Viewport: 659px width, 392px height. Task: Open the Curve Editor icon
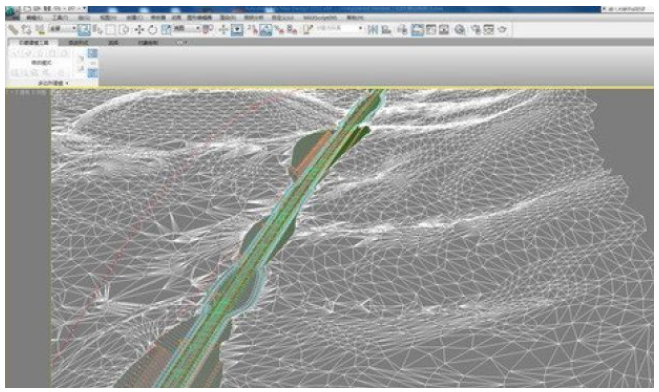pos(431,29)
